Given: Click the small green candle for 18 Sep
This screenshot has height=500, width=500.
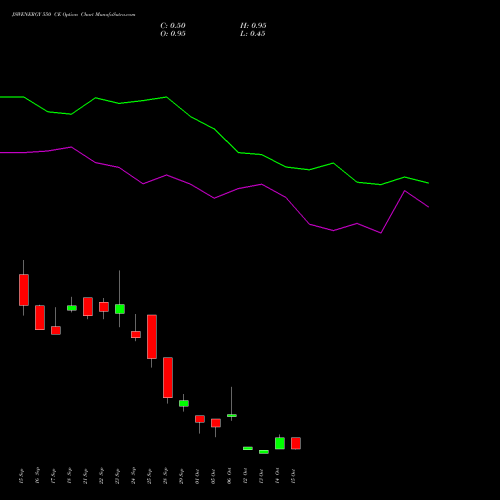Looking at the screenshot, I should [x=72, y=308].
